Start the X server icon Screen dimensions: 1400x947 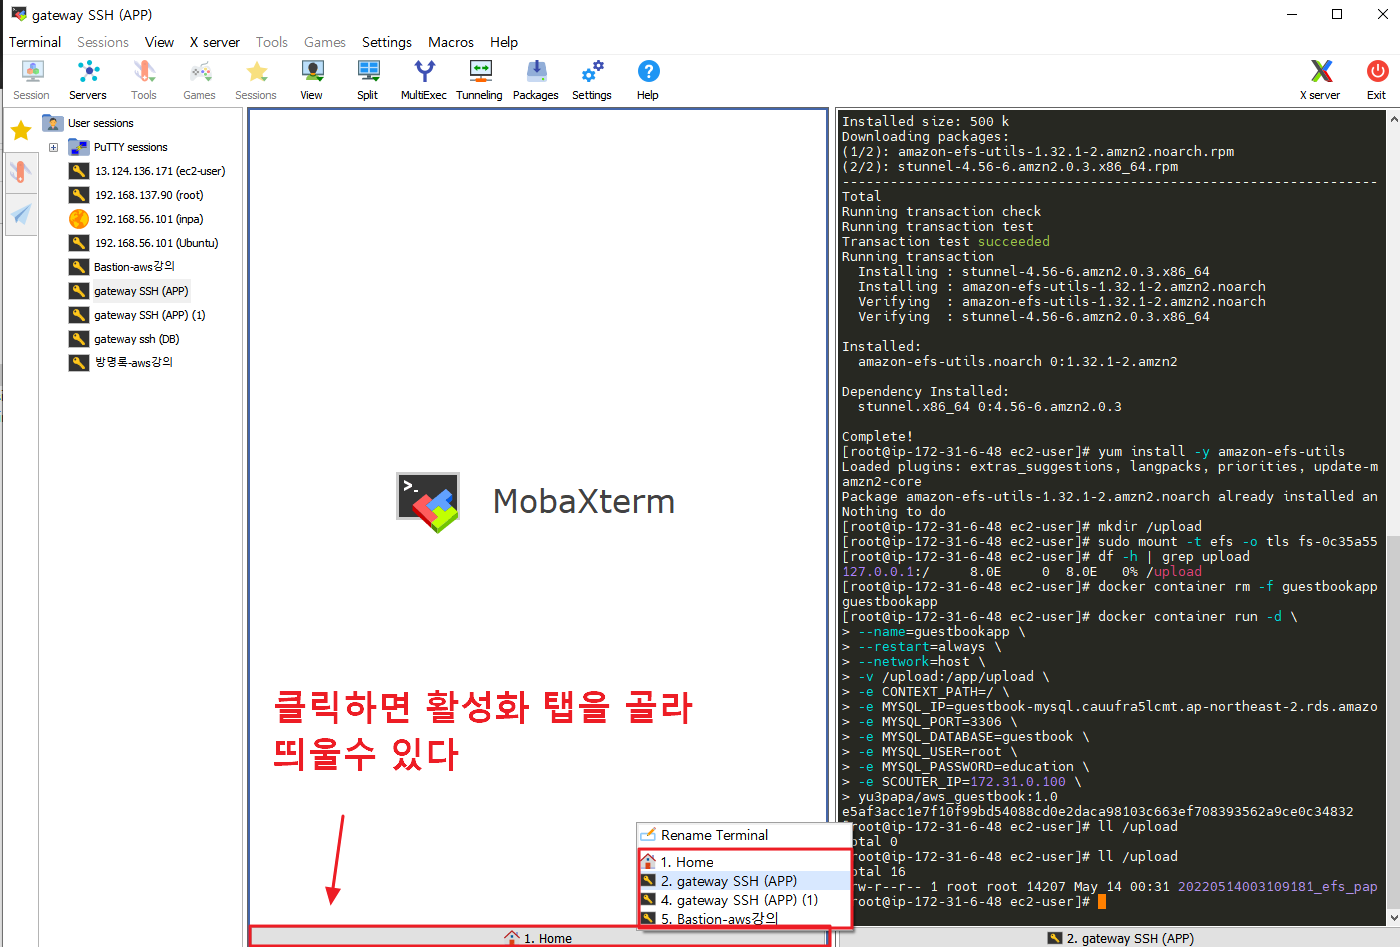click(1321, 80)
